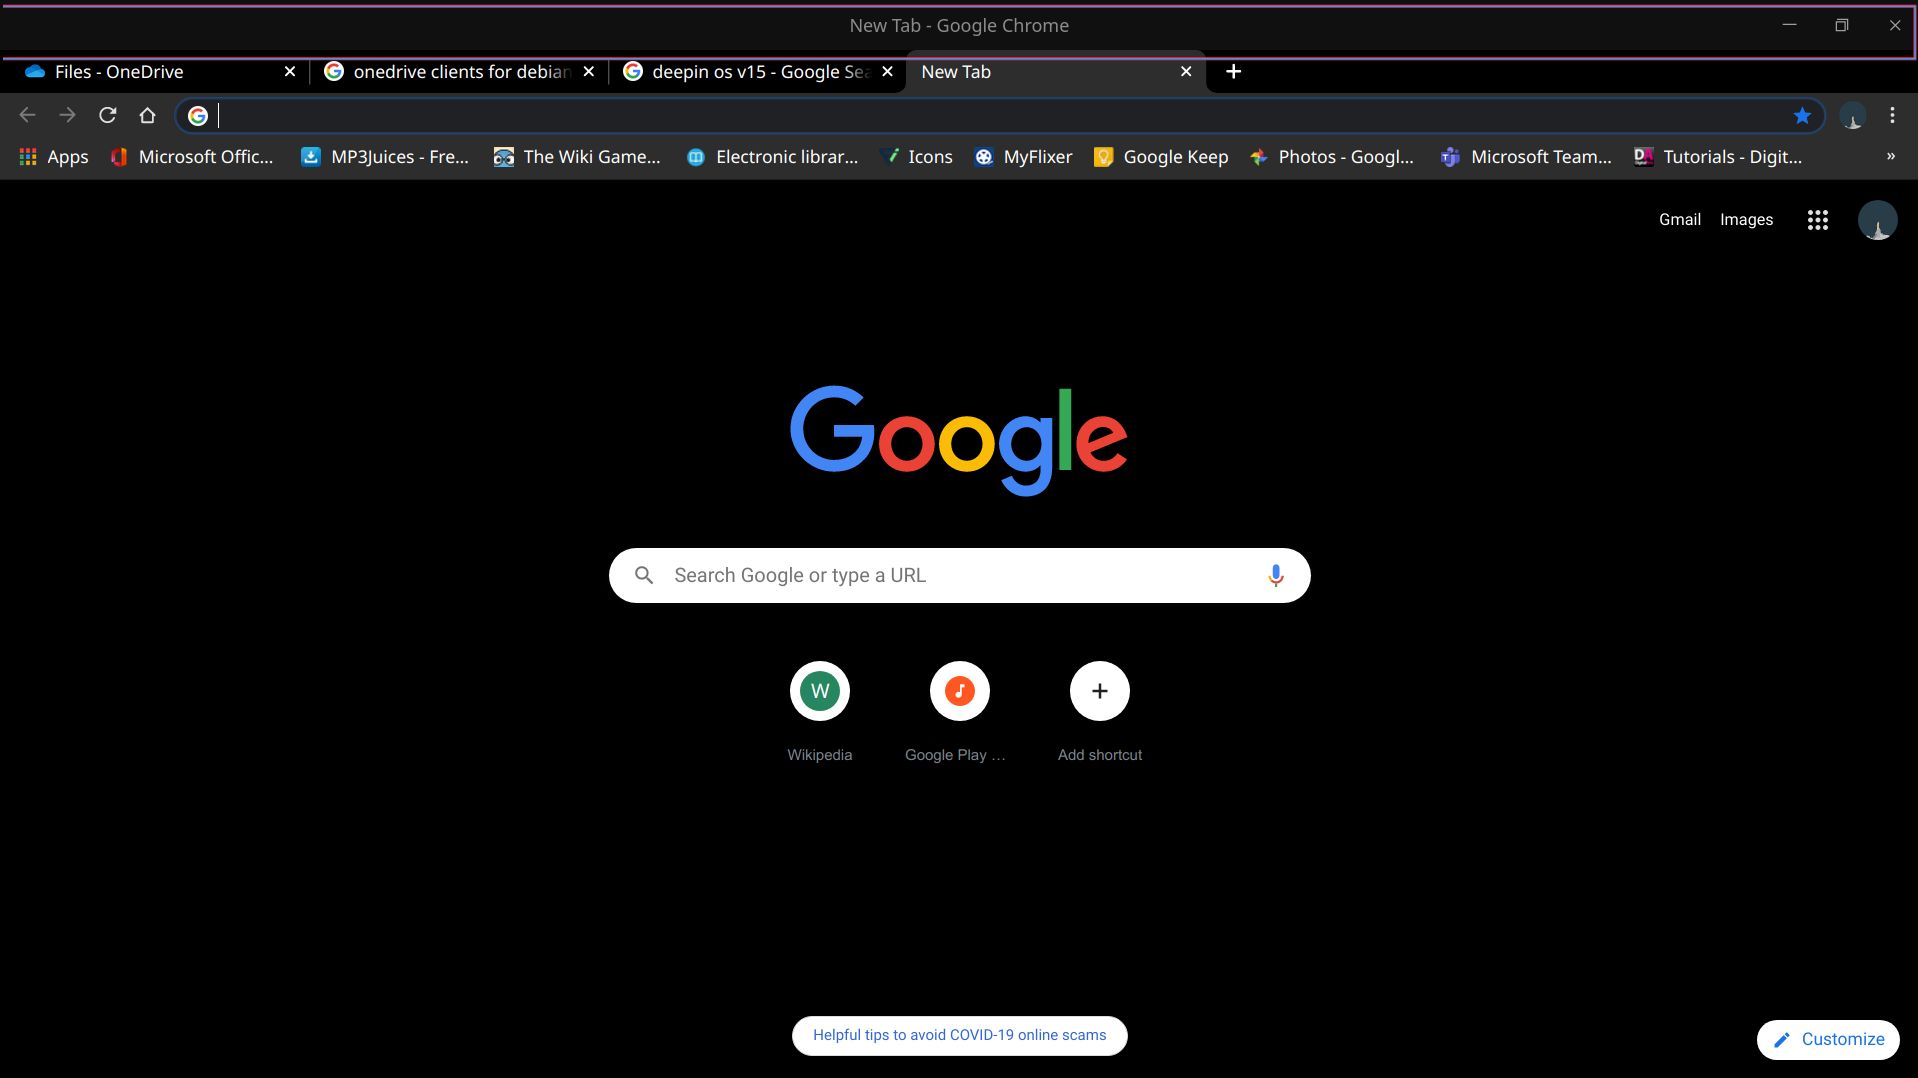
Task: Toggle the bookmark star in address bar
Action: tap(1802, 116)
